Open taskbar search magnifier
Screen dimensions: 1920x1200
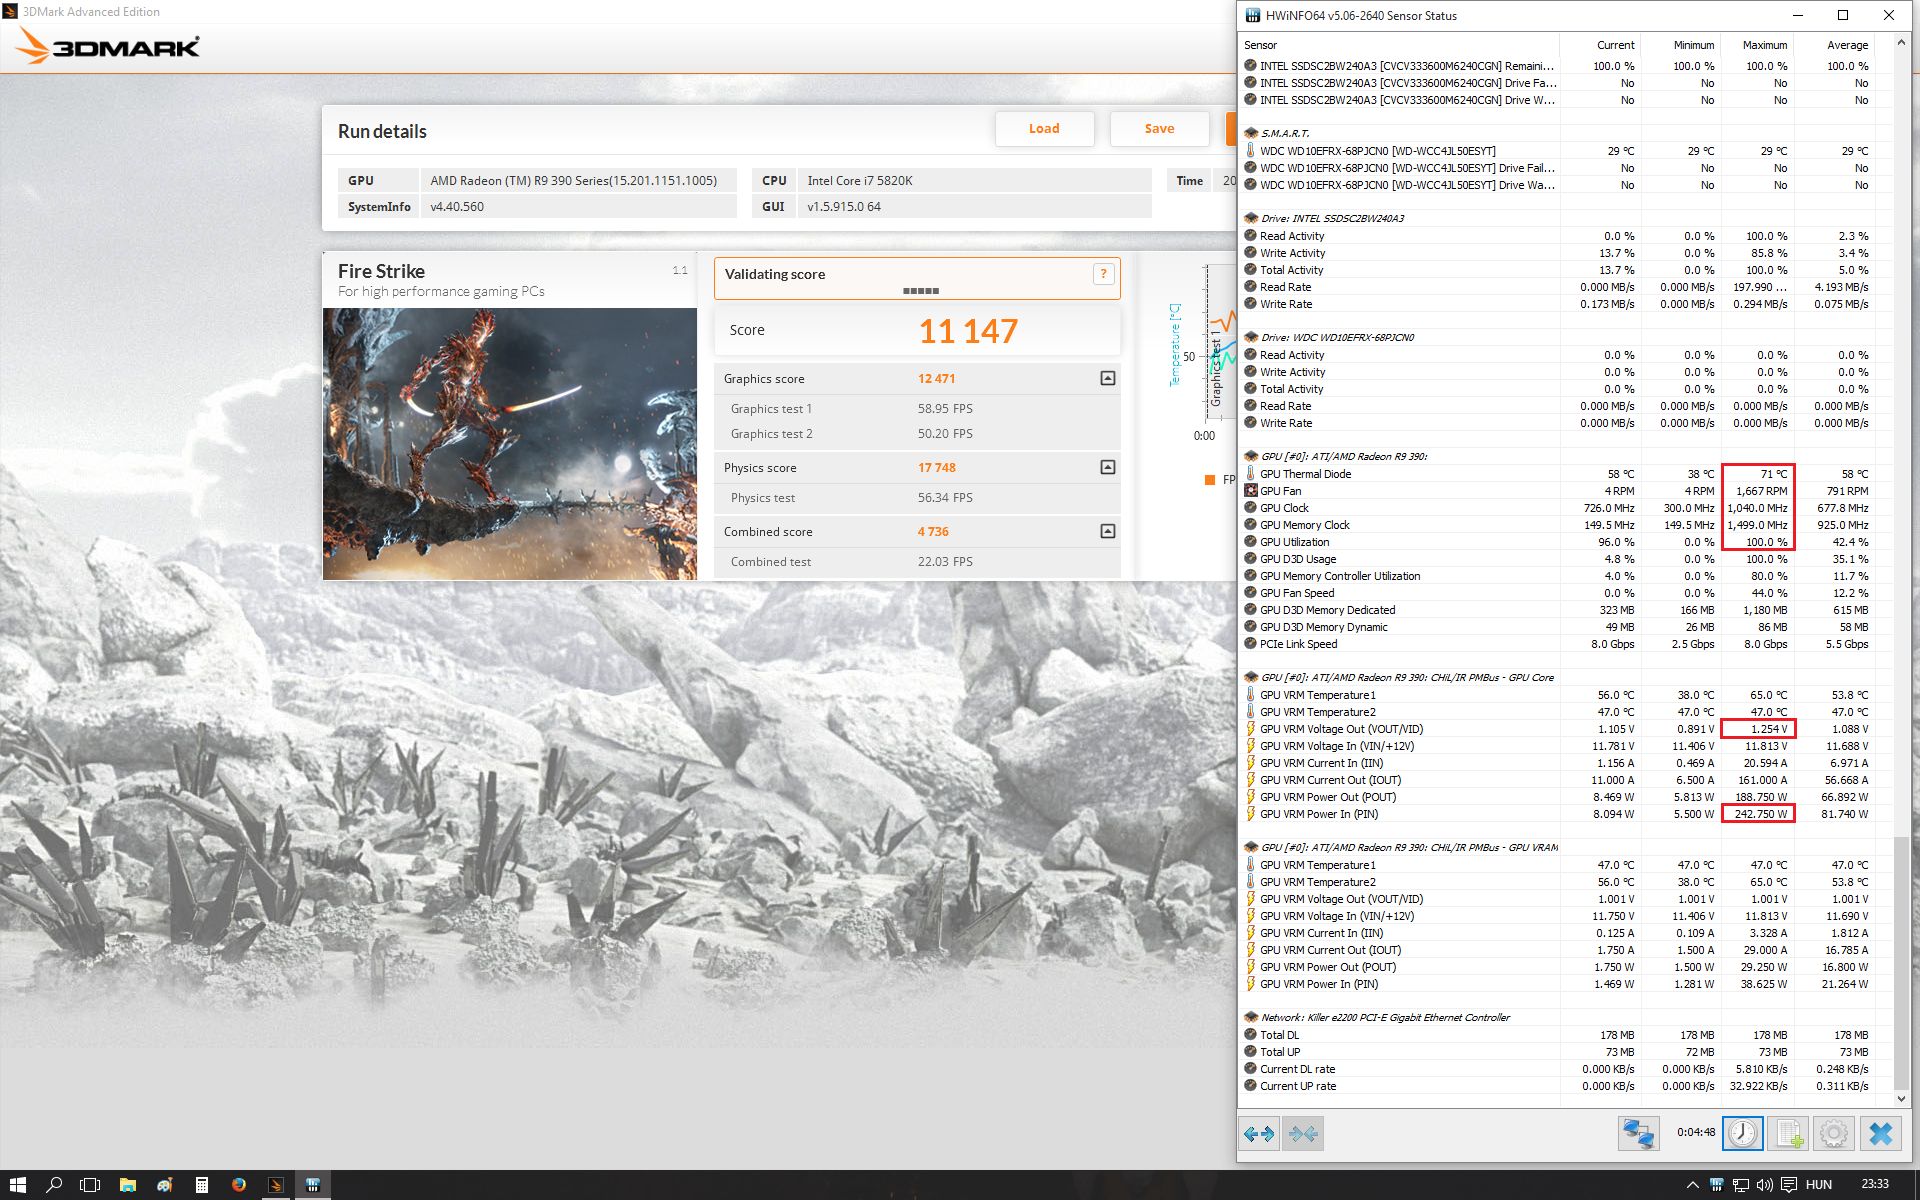54,1185
